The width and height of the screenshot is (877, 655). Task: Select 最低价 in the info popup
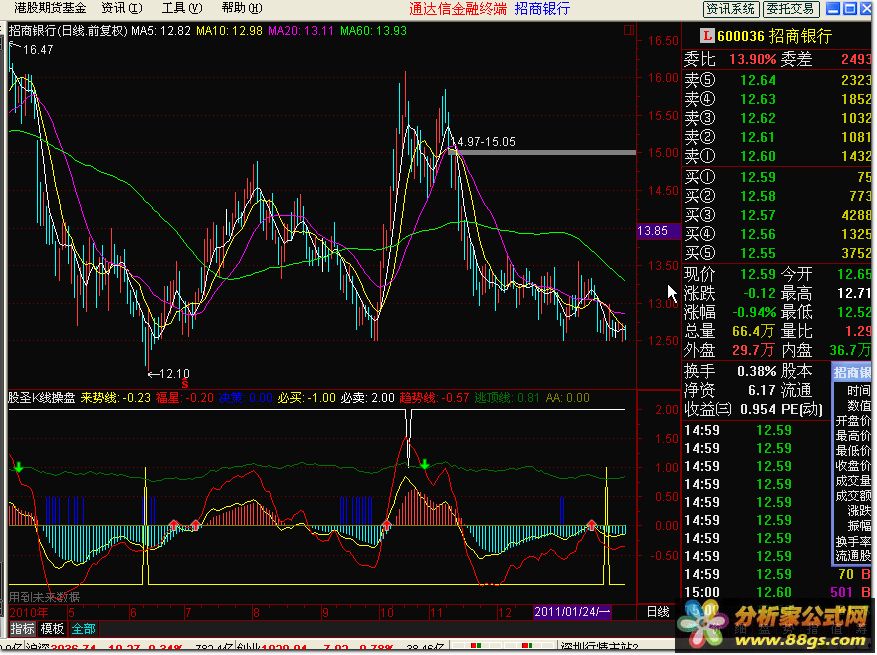853,451
